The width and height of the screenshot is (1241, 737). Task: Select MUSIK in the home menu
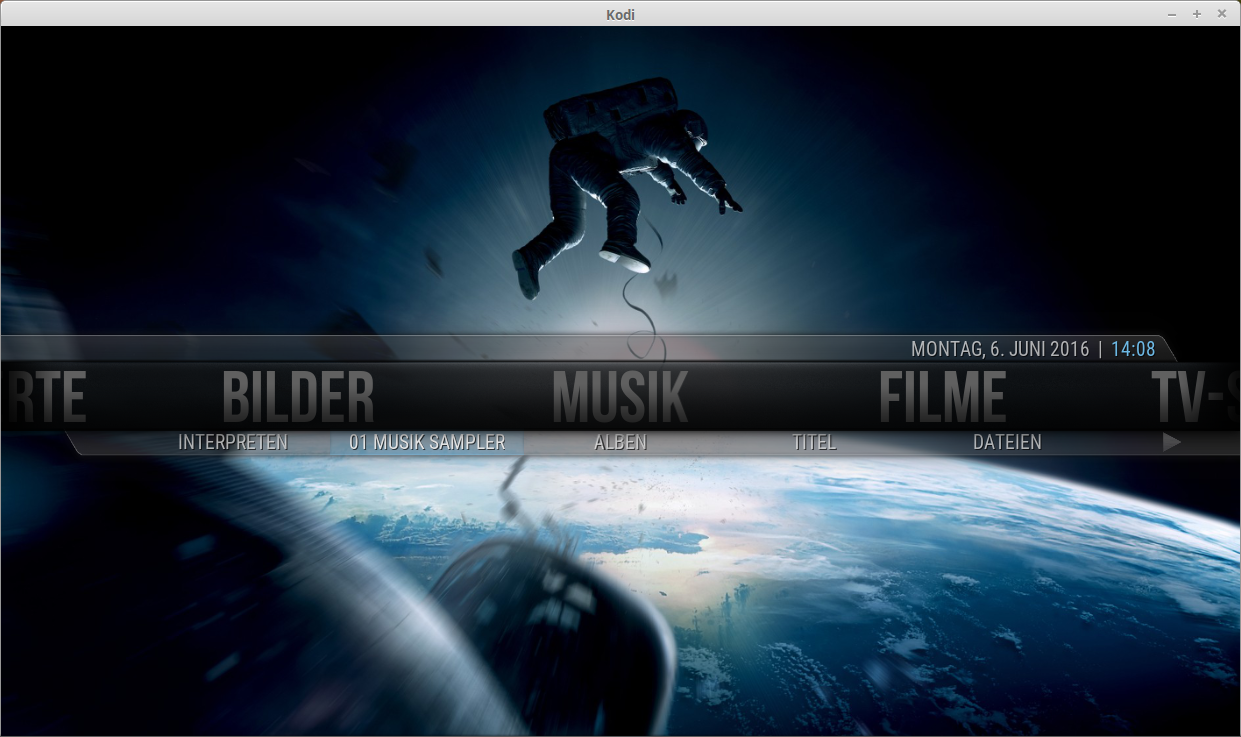coord(620,397)
